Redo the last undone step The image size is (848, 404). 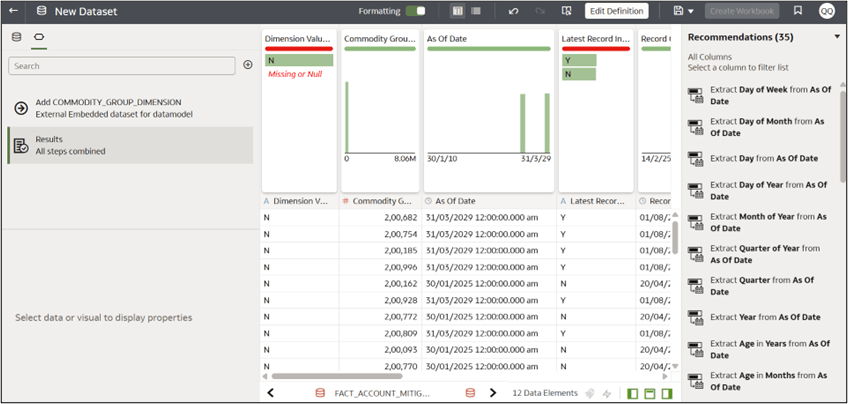tap(540, 11)
